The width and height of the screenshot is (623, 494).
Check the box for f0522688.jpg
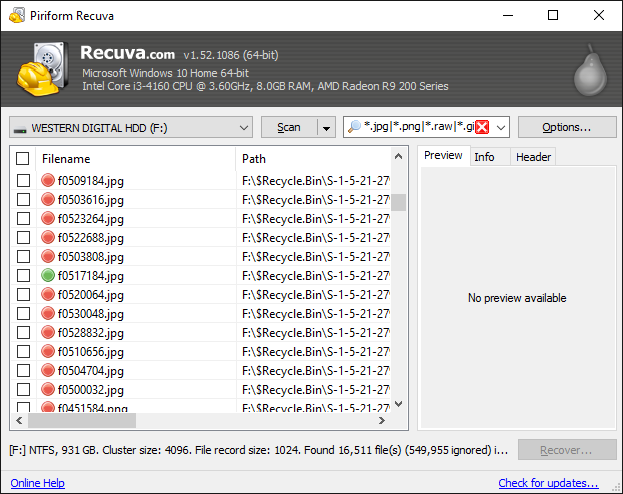click(23, 237)
